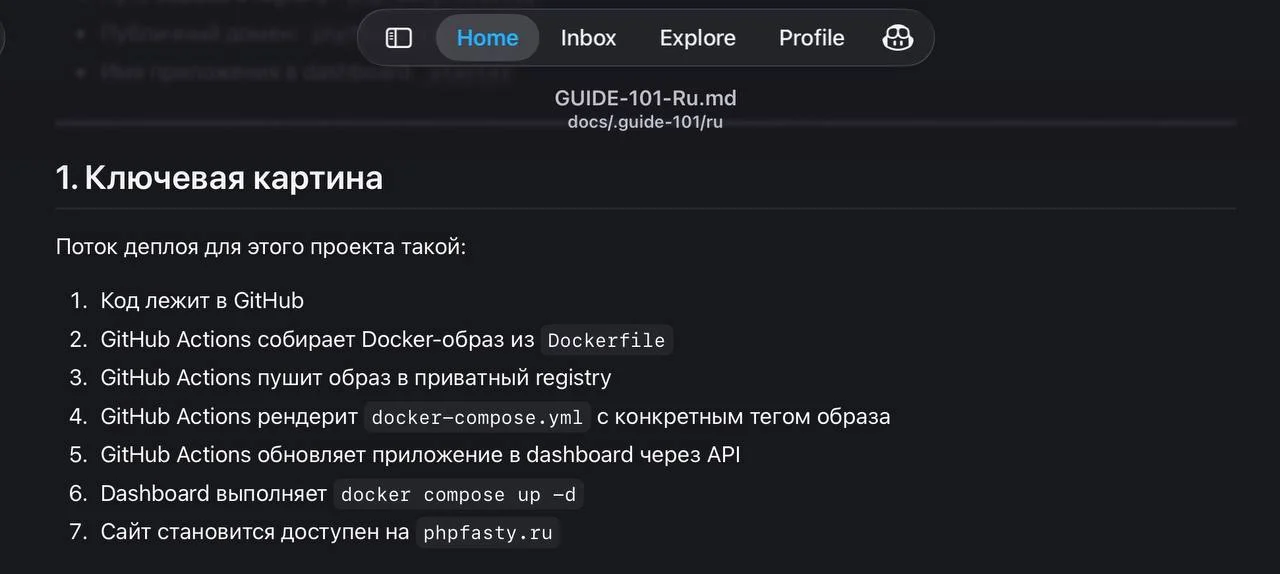1280x574 pixels.
Task: Click the phpfasty.ru domain code text
Action: (x=487, y=533)
